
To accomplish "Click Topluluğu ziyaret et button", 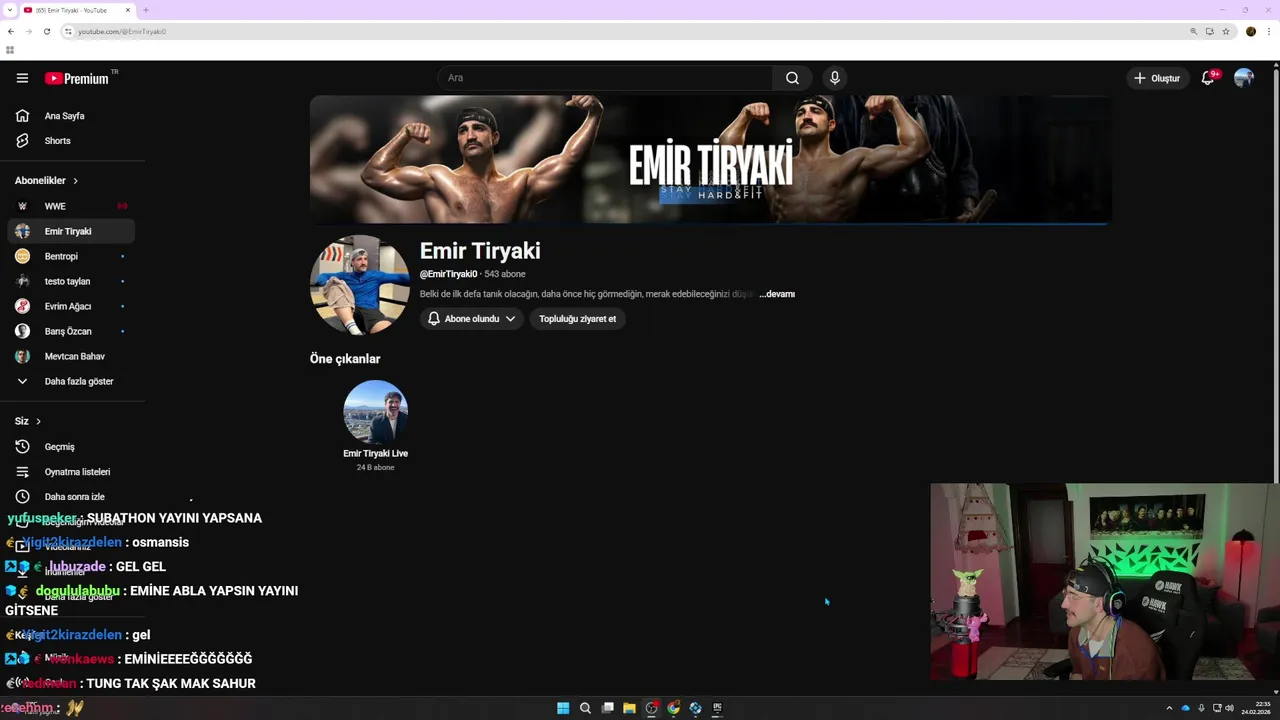I will [x=577, y=319].
